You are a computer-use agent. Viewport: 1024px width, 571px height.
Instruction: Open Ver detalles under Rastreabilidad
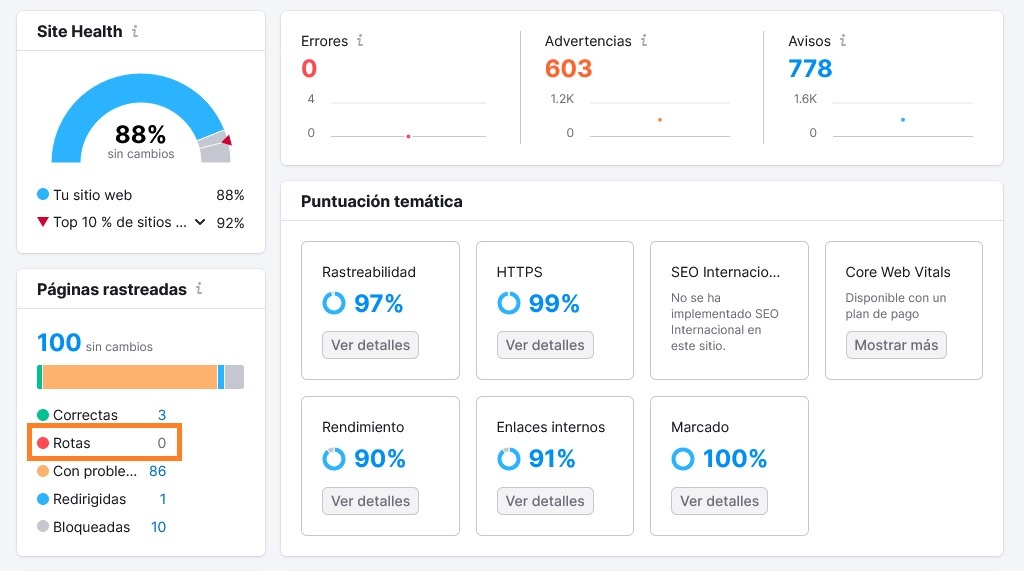[370, 345]
